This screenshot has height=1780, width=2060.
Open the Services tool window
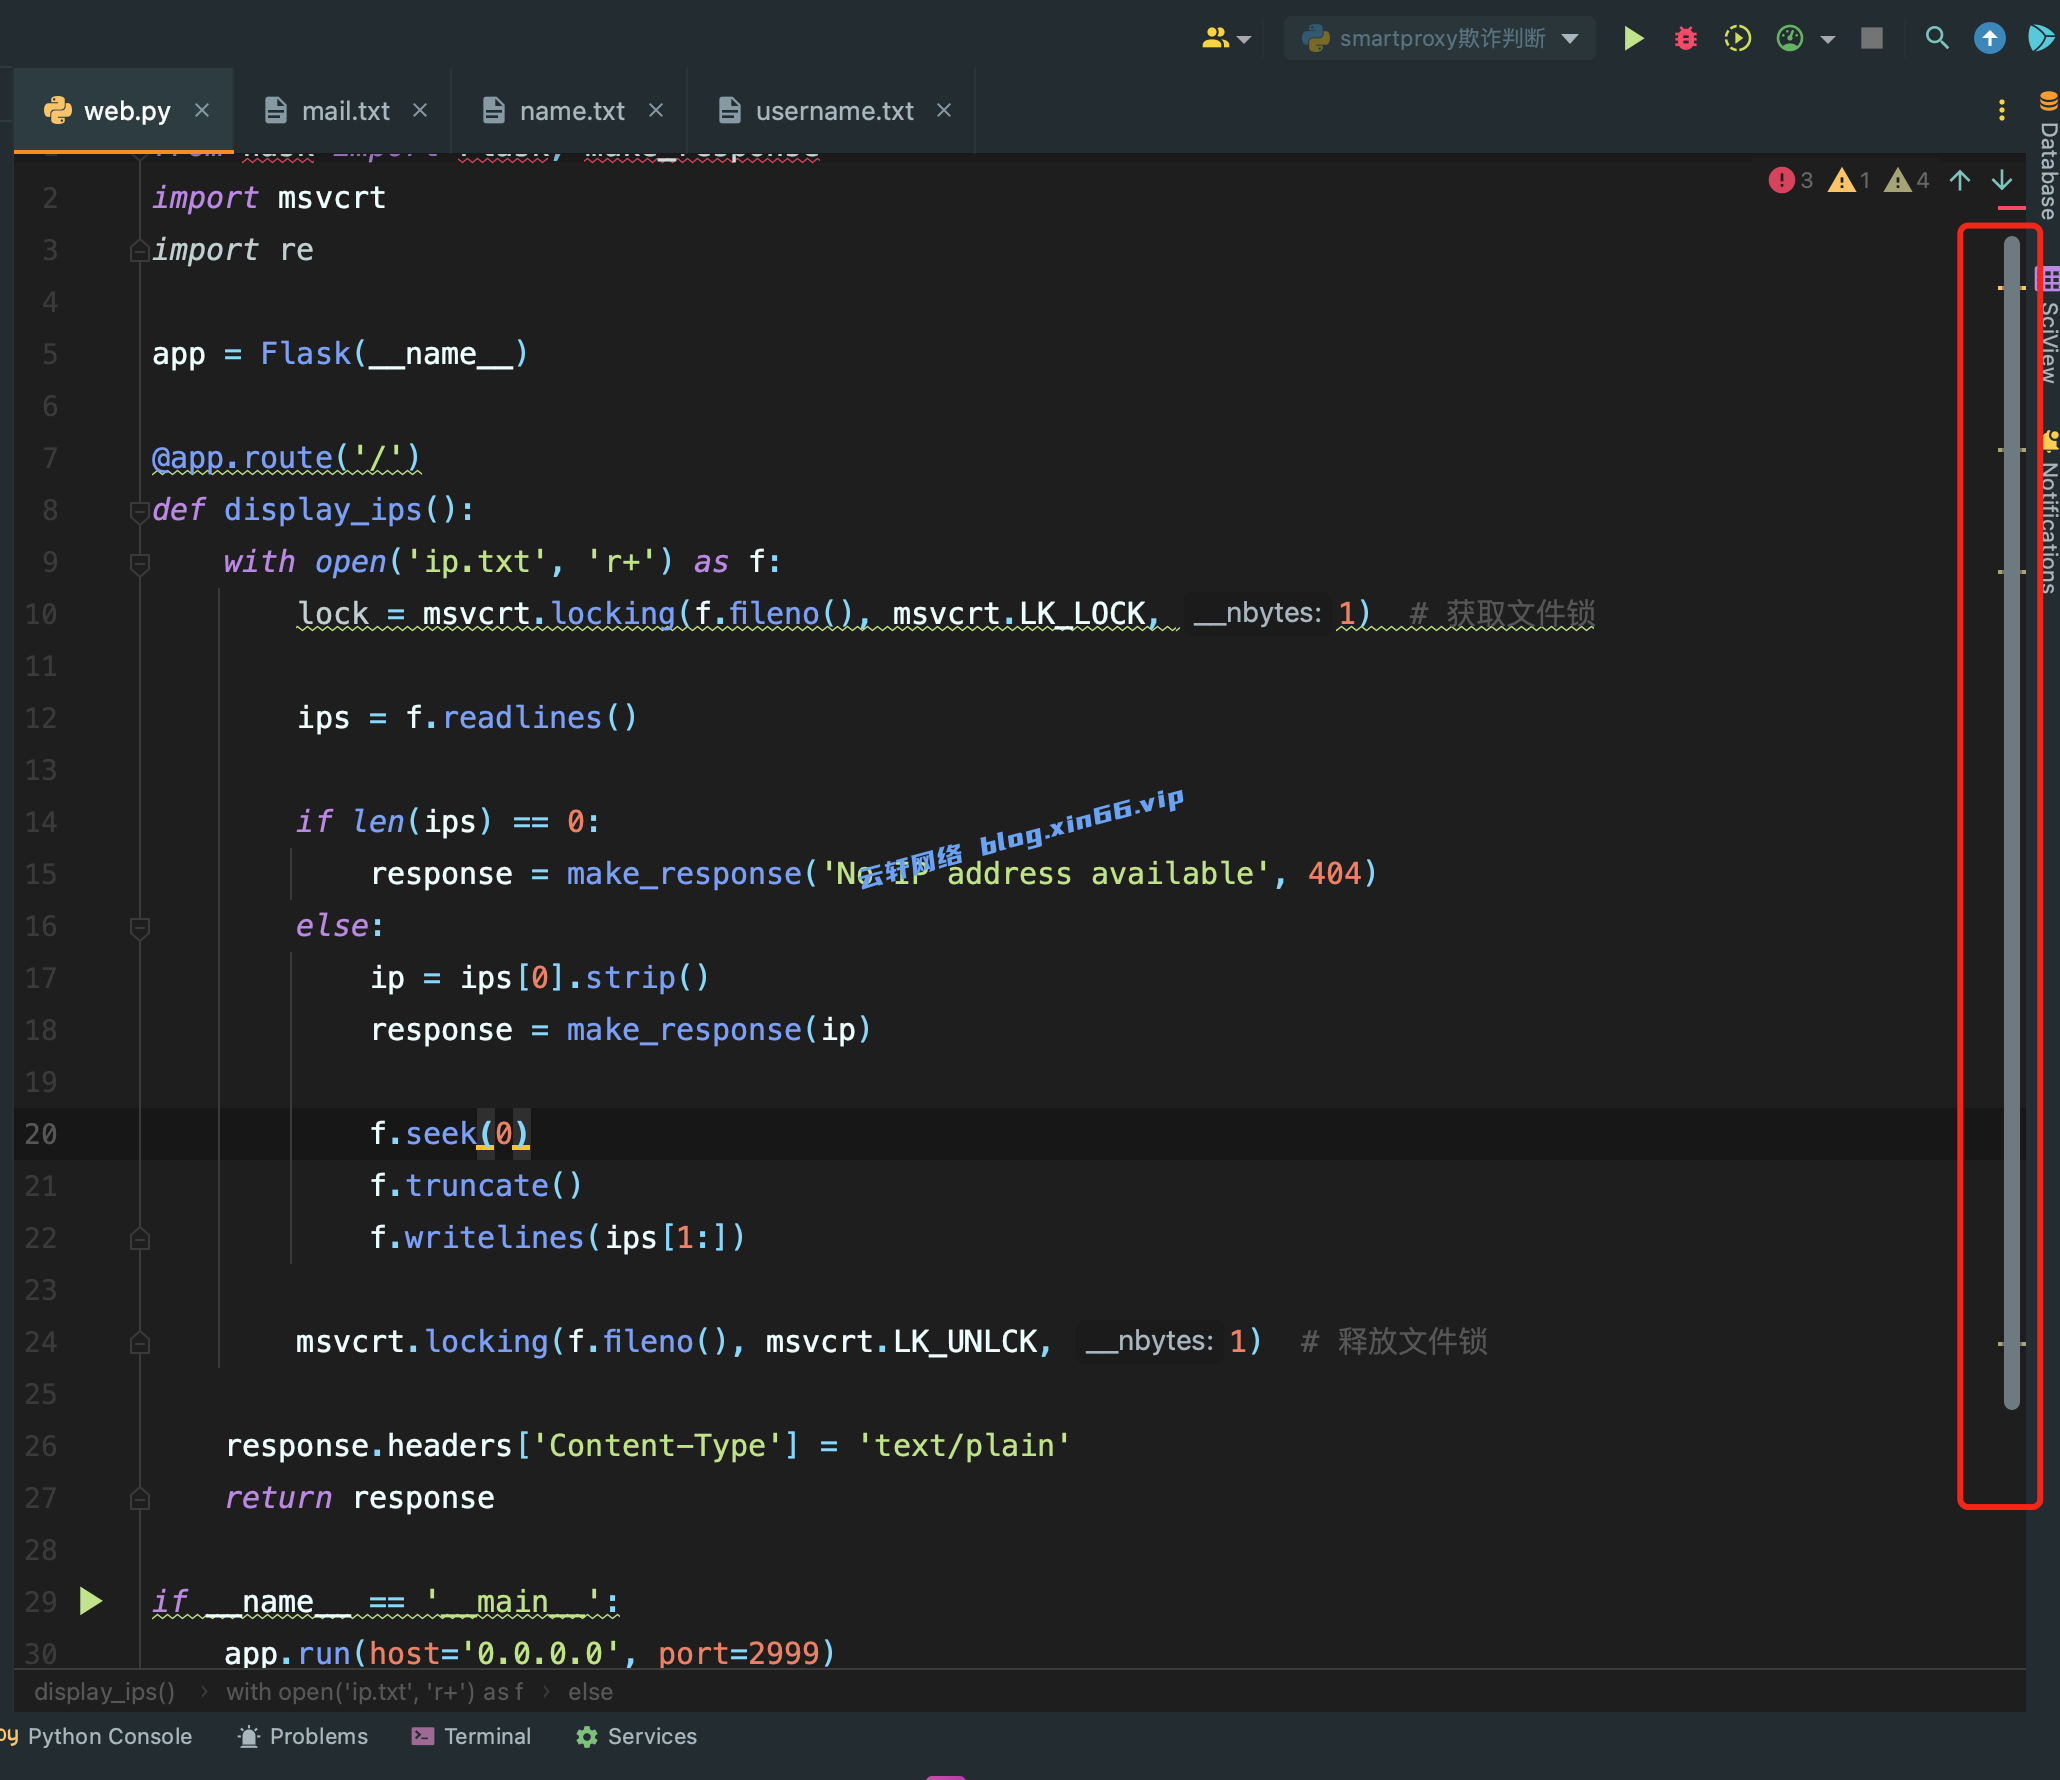pyautogui.click(x=636, y=1737)
